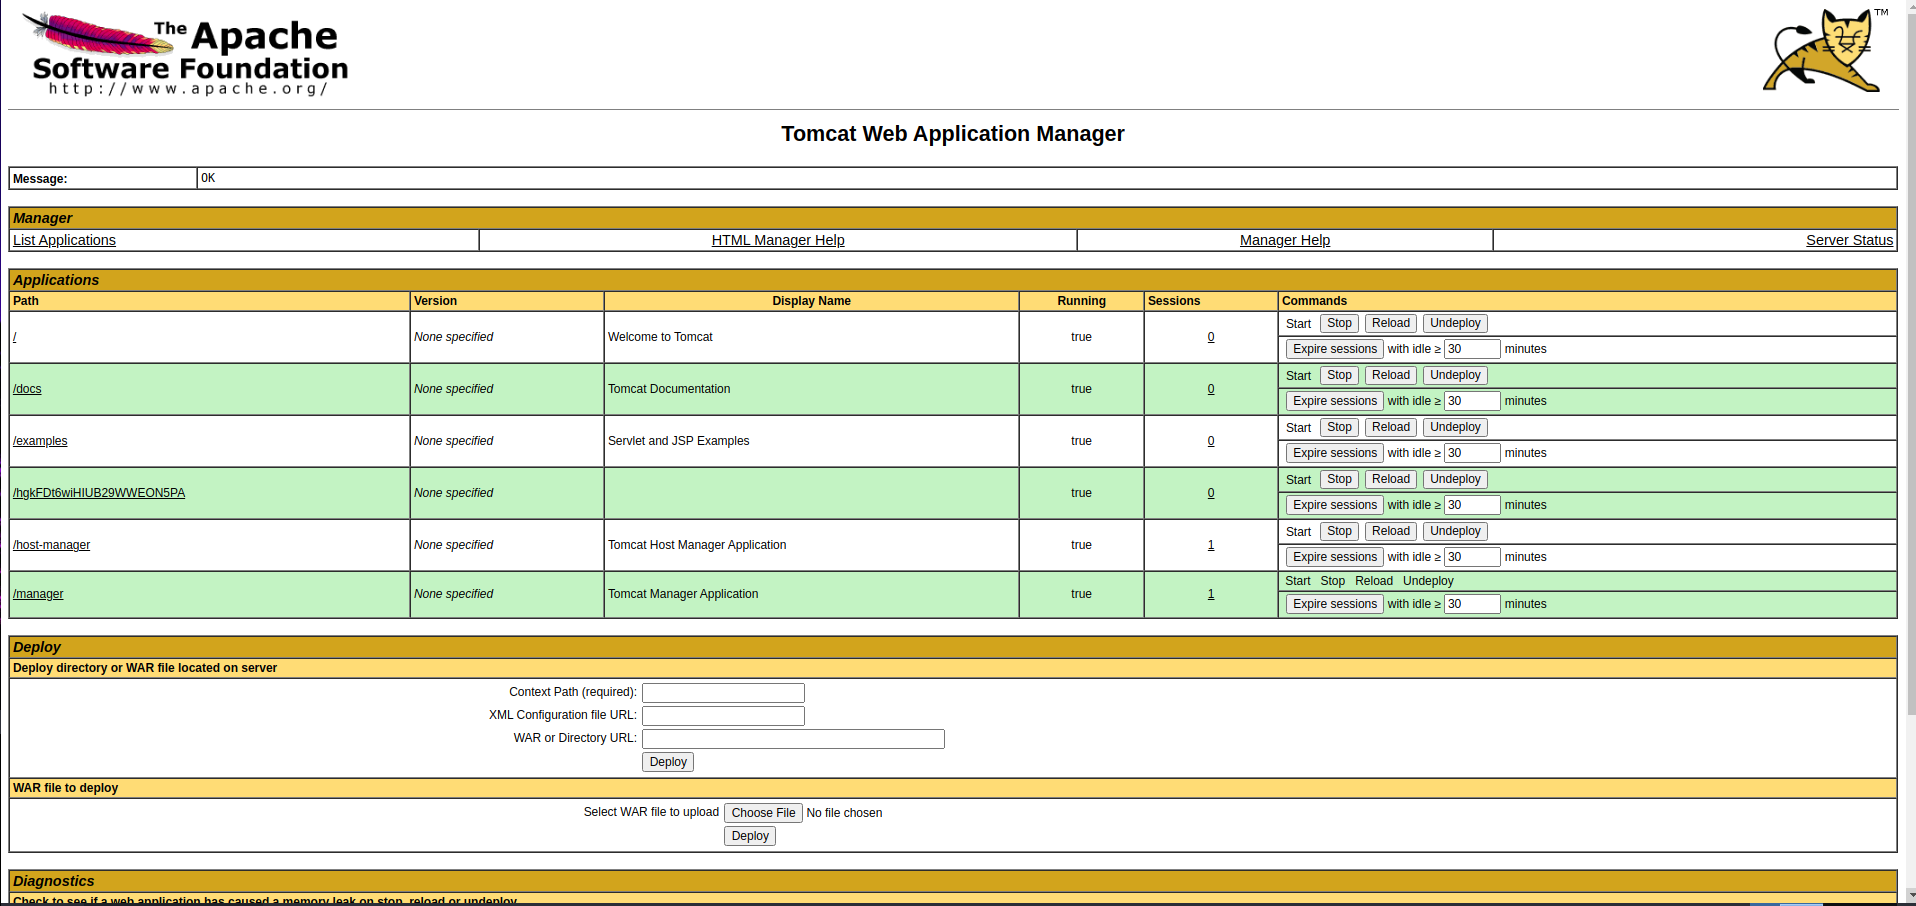1916x906 pixels.
Task: Click the Context Path (required) field
Action: [x=723, y=693]
